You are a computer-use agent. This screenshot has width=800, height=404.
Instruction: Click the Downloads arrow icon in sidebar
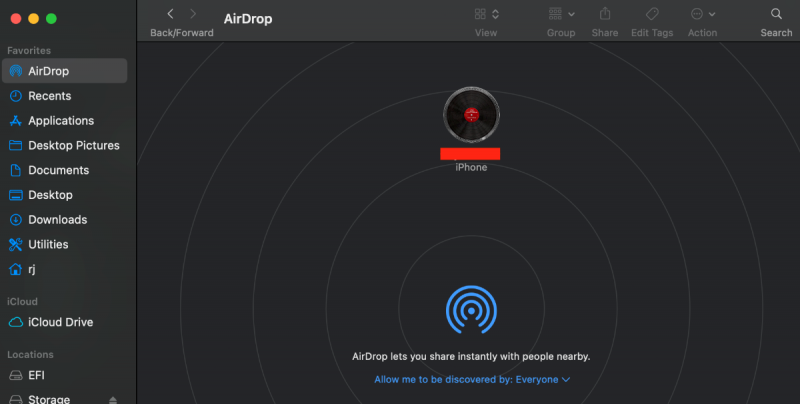click(x=16, y=220)
